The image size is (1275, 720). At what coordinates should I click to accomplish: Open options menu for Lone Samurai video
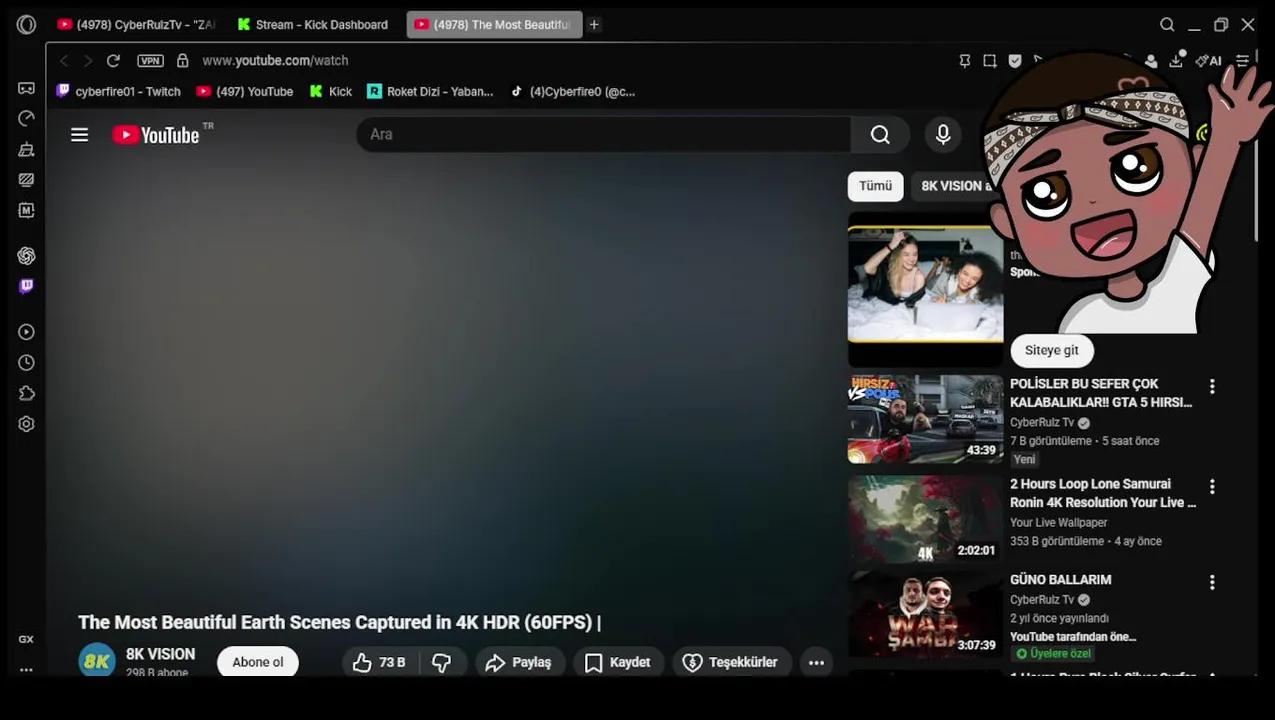coord(1212,486)
